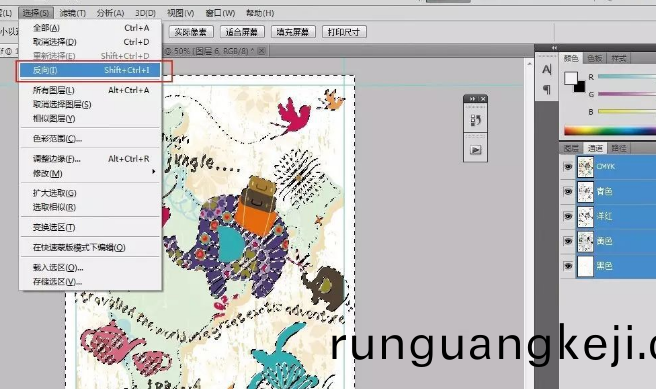The height and width of the screenshot is (389, 656).
Task: Close the document tab showing 50% RGB/8
Action: coord(261,51)
